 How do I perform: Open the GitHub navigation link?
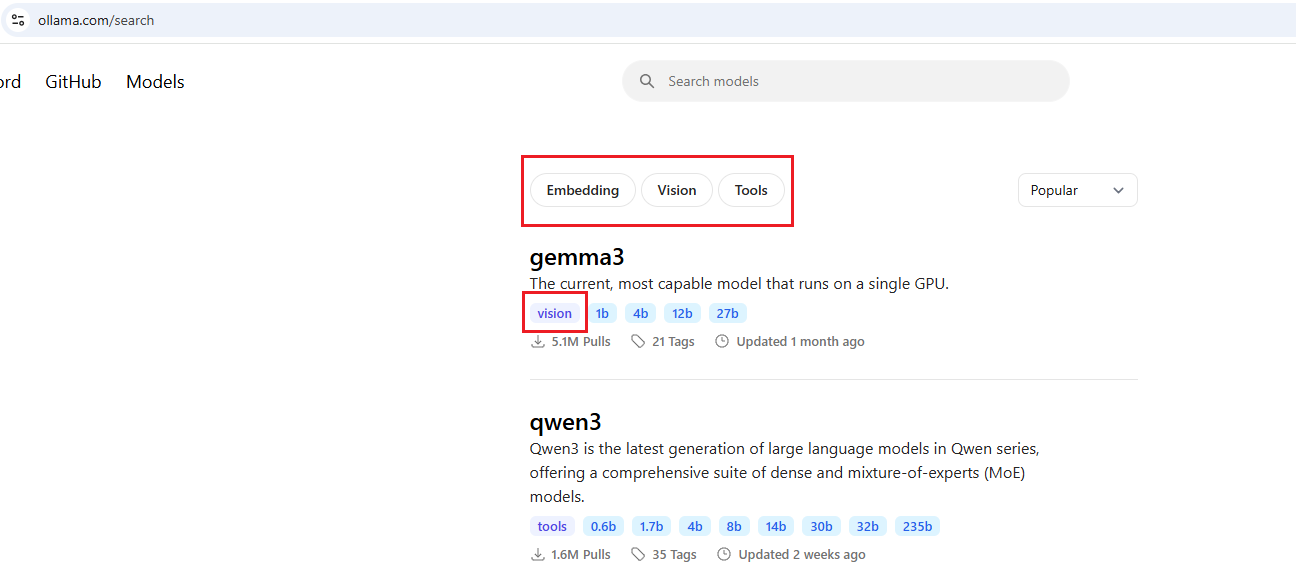[x=73, y=82]
